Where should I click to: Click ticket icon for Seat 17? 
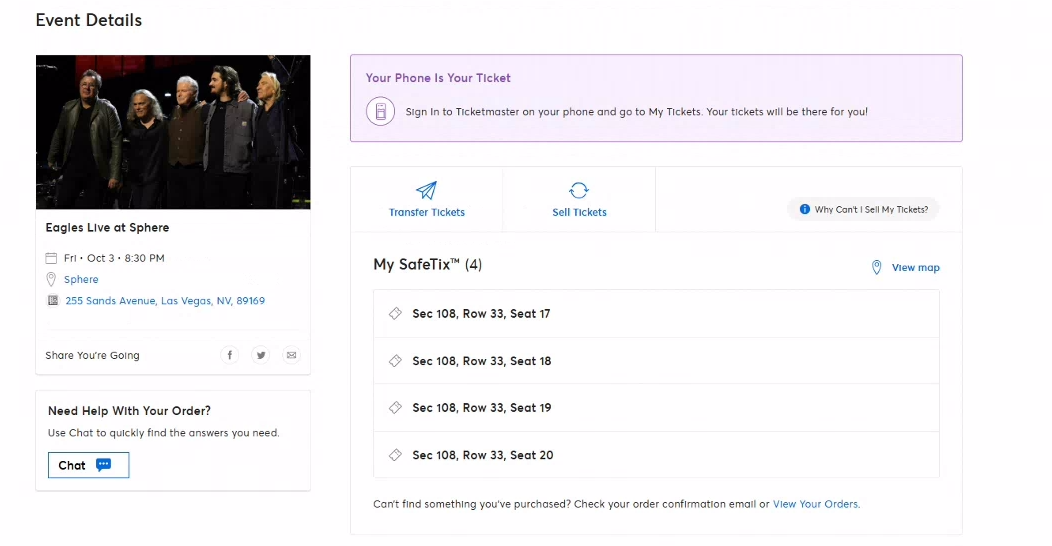tap(395, 313)
